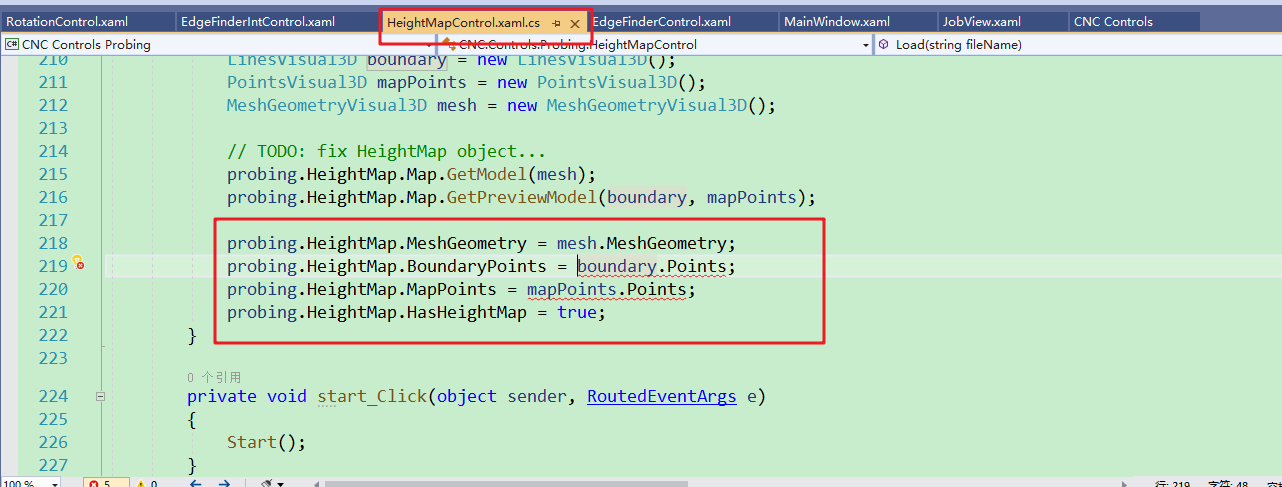This screenshot has height=487, width=1282.
Task: Switch to the RotationControl.xaml tab
Action: [x=84, y=22]
